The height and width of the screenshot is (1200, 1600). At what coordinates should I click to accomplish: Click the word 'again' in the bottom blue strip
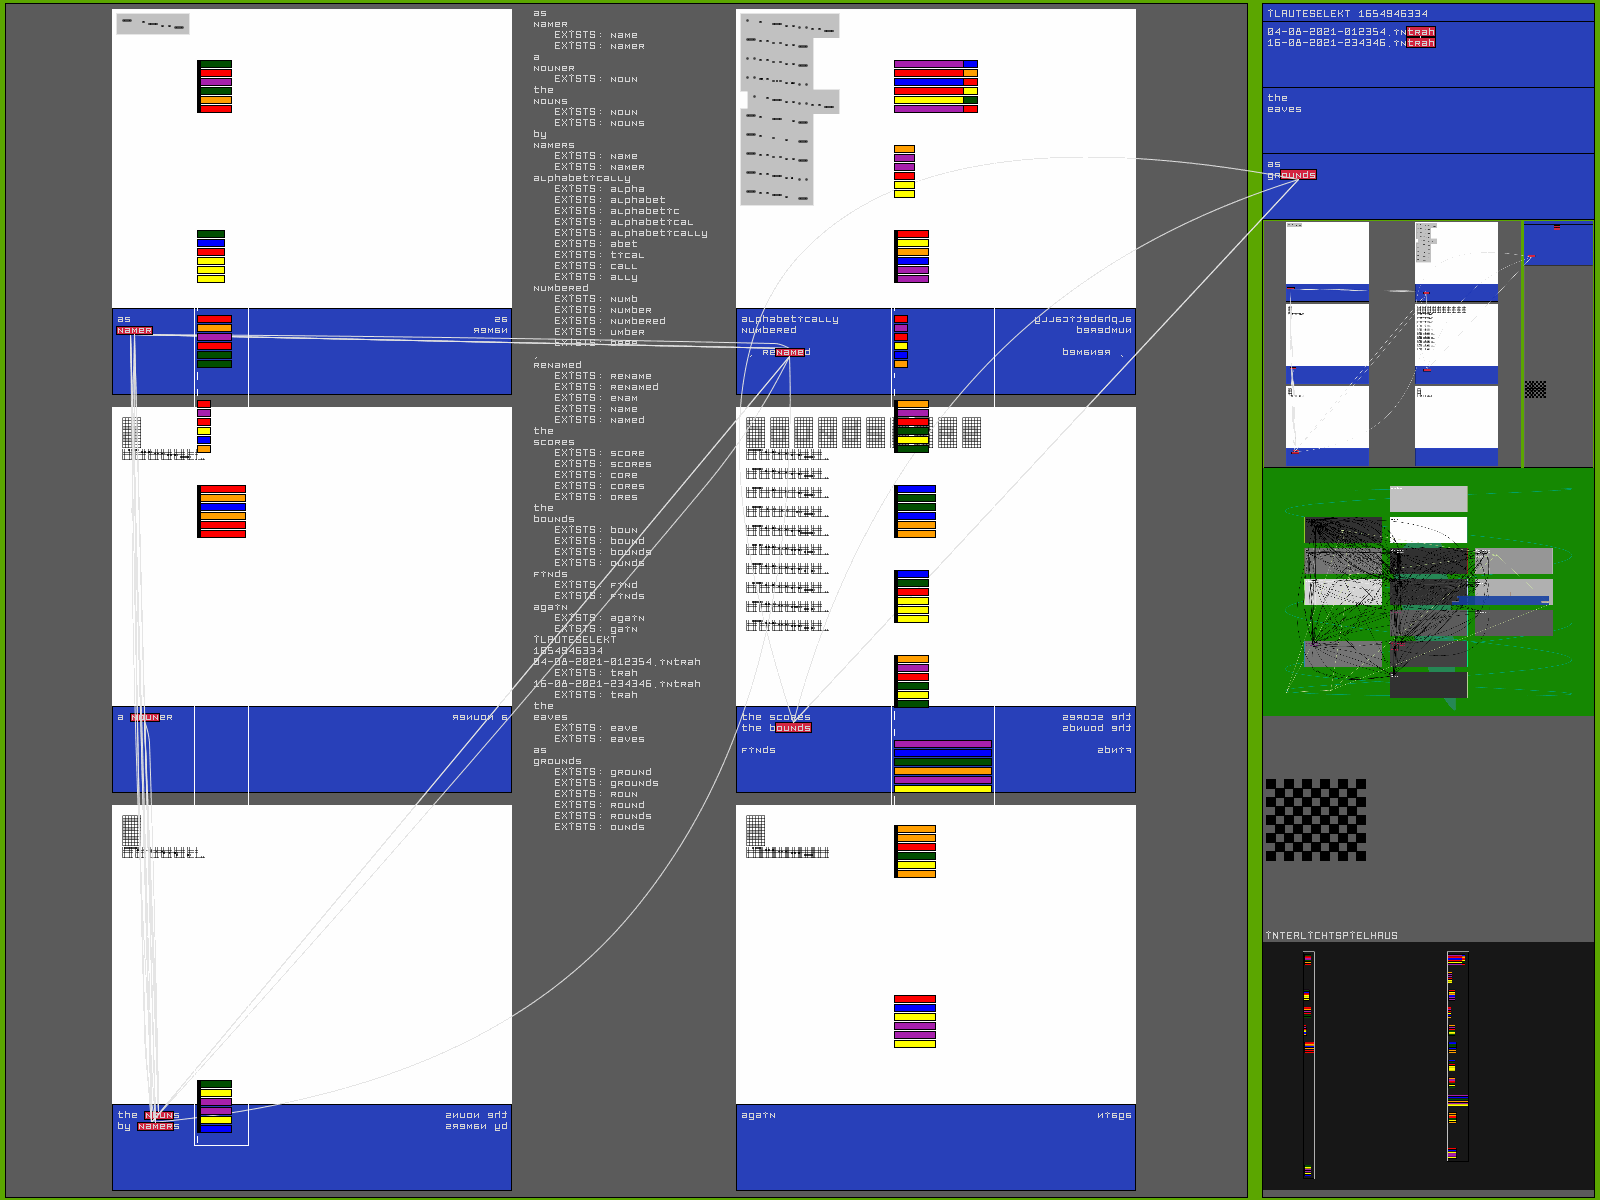pos(758,1115)
